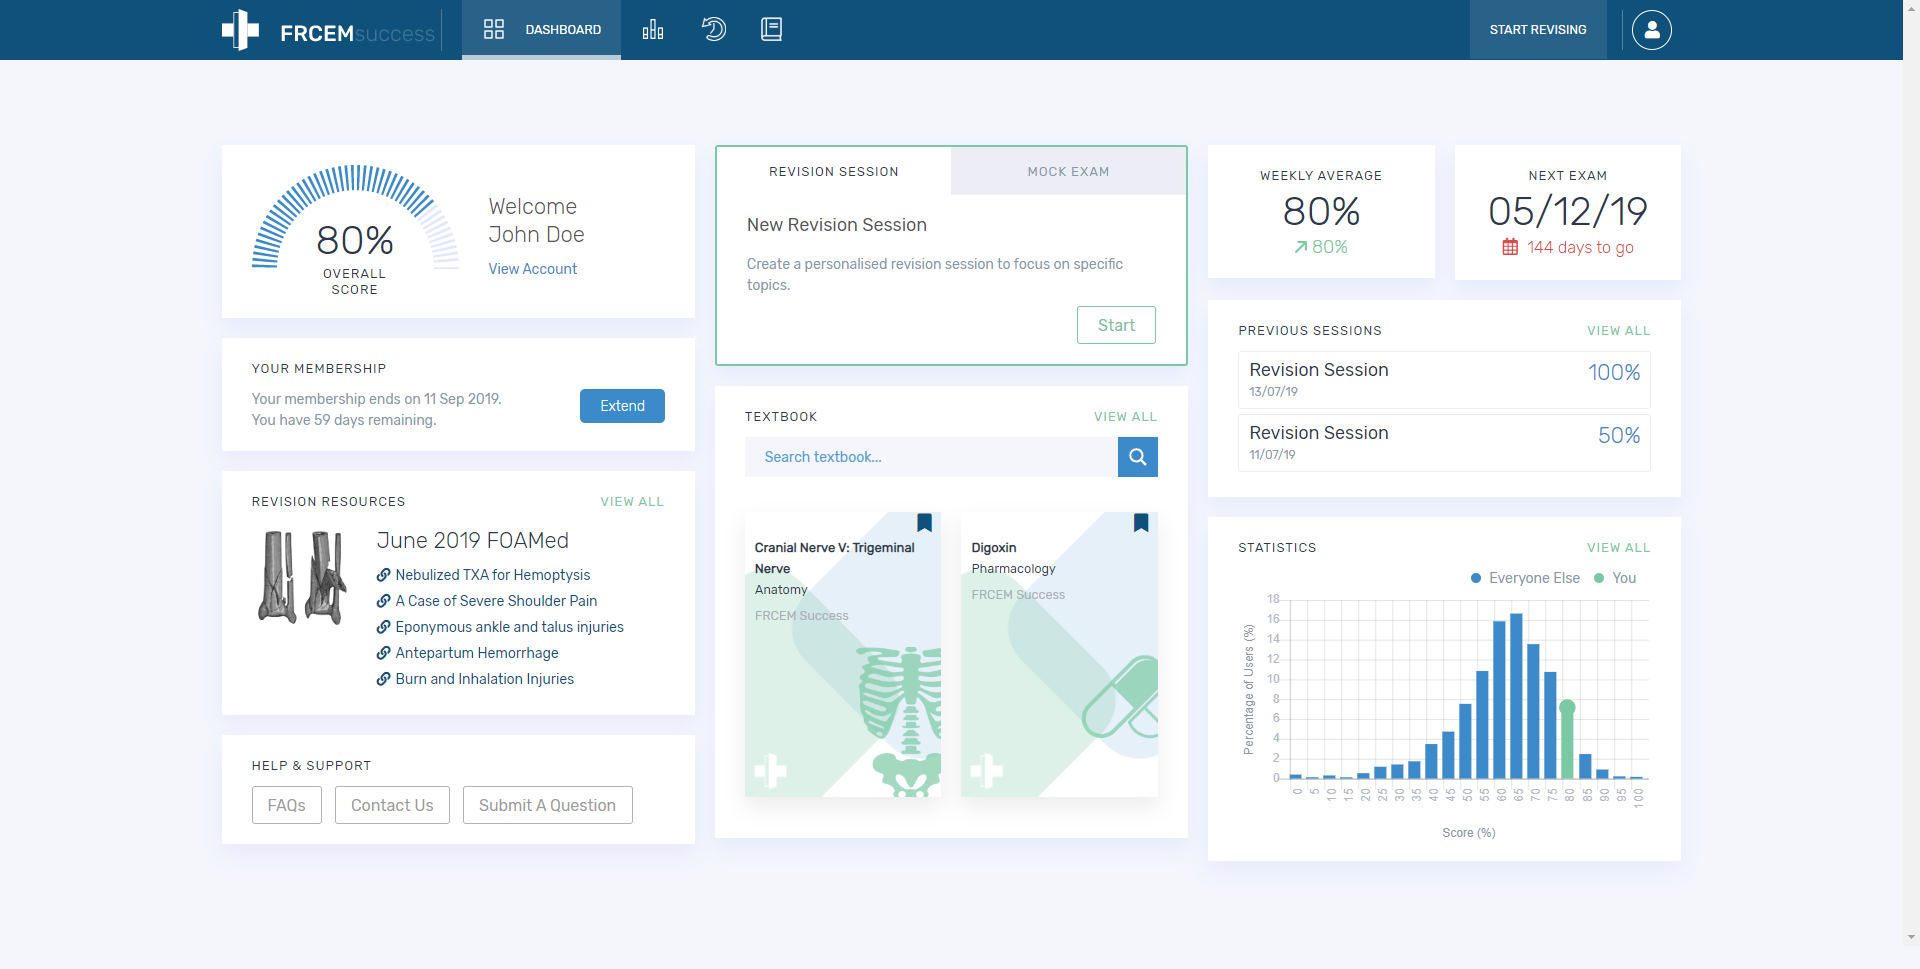Open the Revision Session from 13/07/19

pos(1444,380)
